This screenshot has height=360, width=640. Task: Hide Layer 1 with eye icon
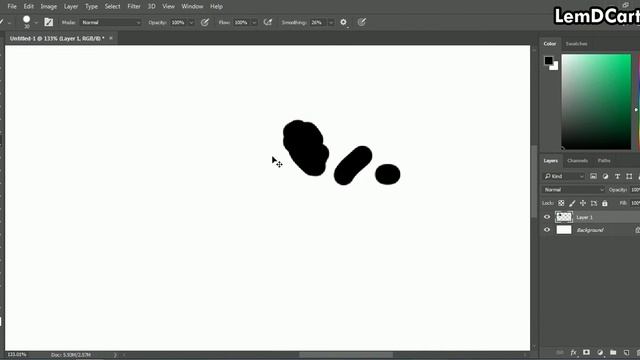click(547, 217)
